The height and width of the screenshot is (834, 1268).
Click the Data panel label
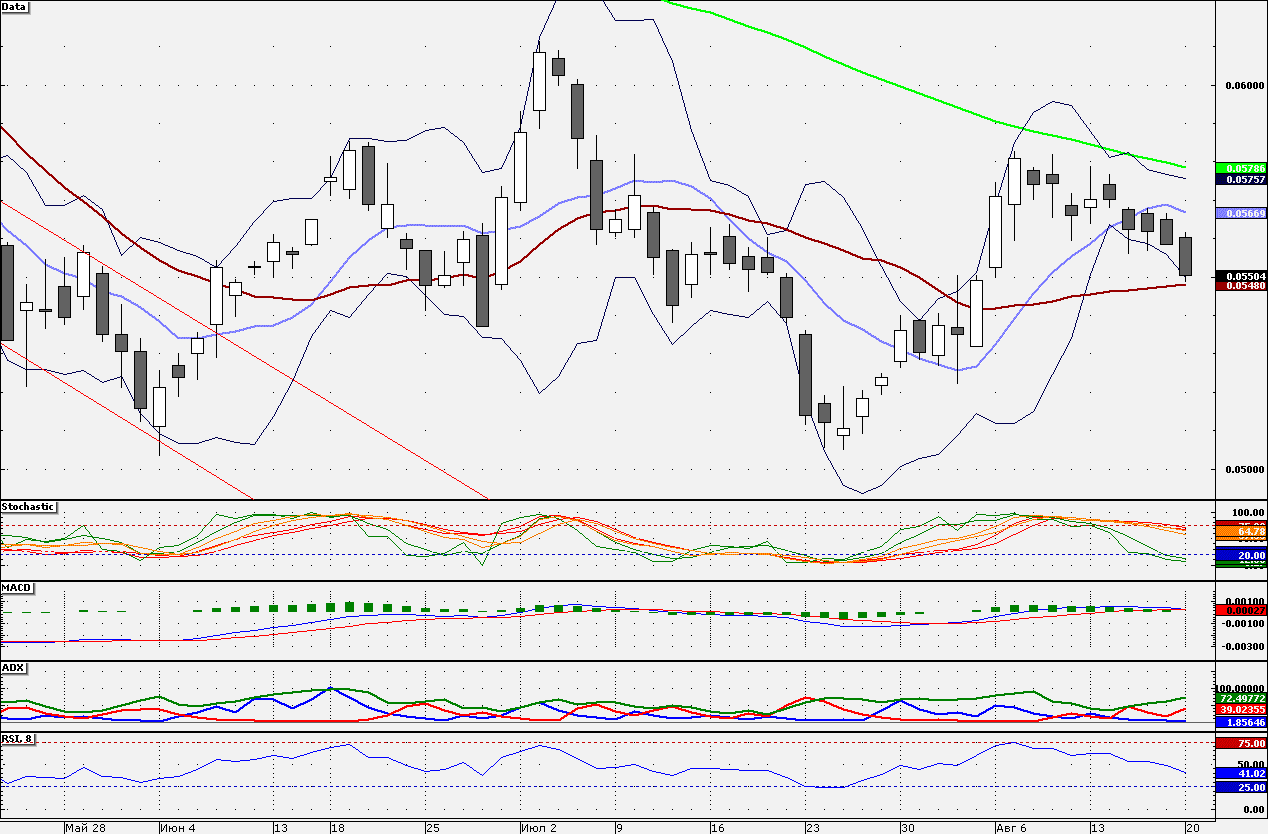[15, 7]
